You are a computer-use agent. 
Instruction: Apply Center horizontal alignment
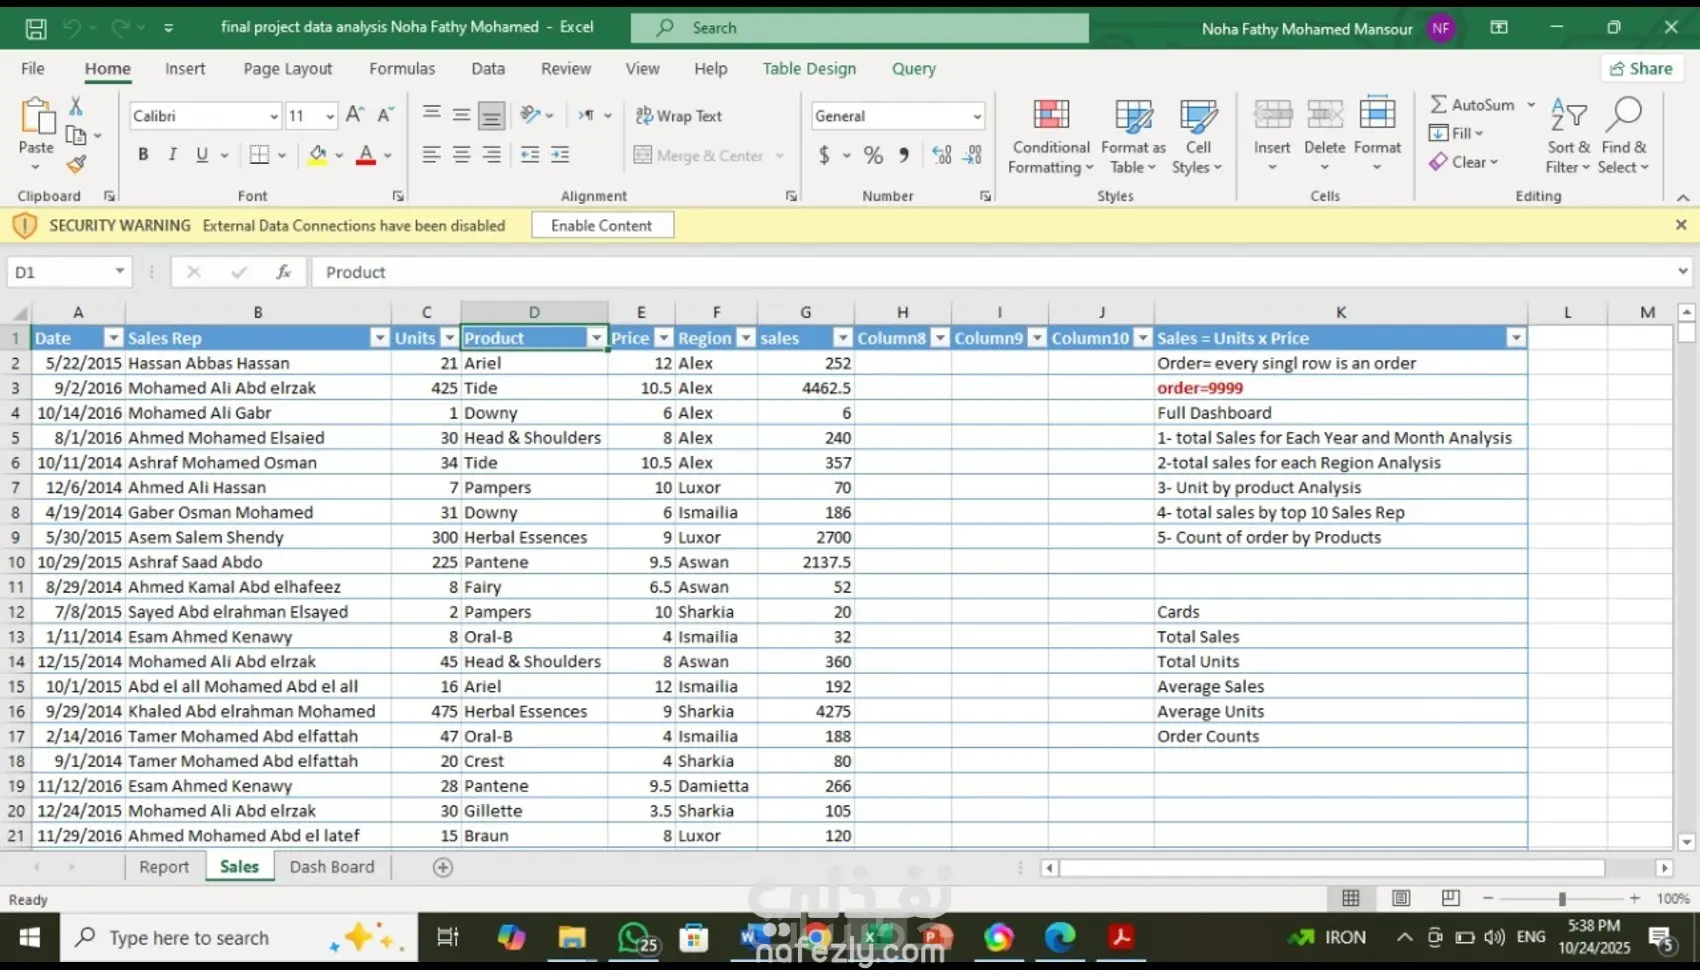pos(461,155)
